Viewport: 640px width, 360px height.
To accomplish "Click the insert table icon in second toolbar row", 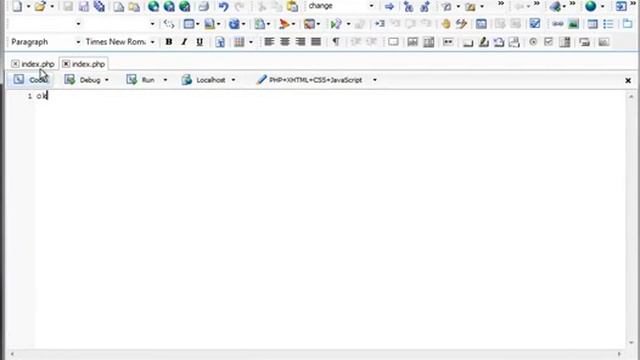I will click(189, 24).
